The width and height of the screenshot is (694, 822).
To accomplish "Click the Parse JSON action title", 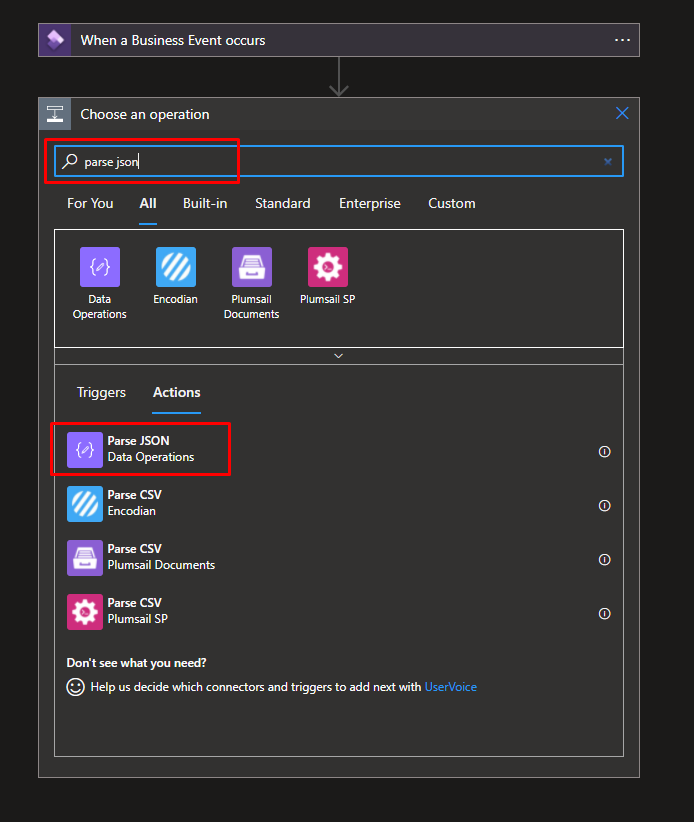I will pos(138,441).
